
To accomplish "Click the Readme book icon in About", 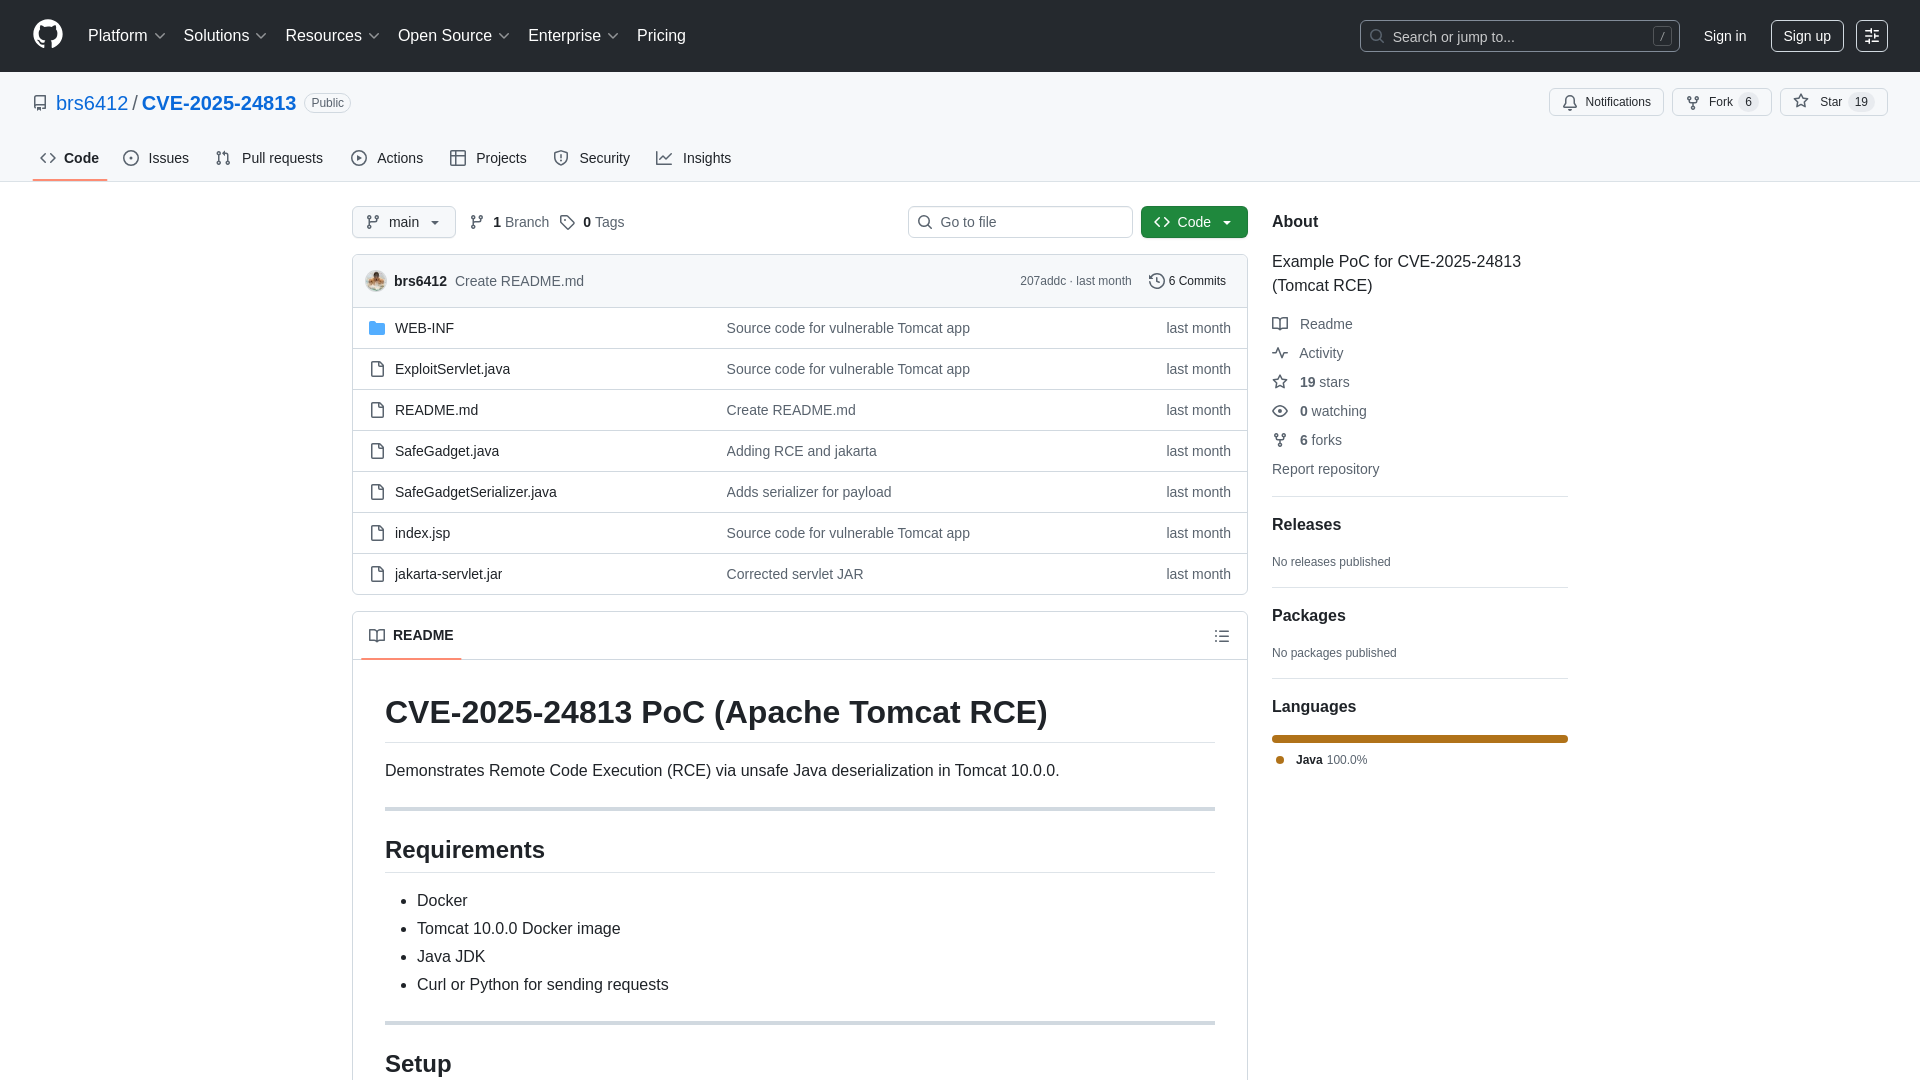I will 1281,324.
